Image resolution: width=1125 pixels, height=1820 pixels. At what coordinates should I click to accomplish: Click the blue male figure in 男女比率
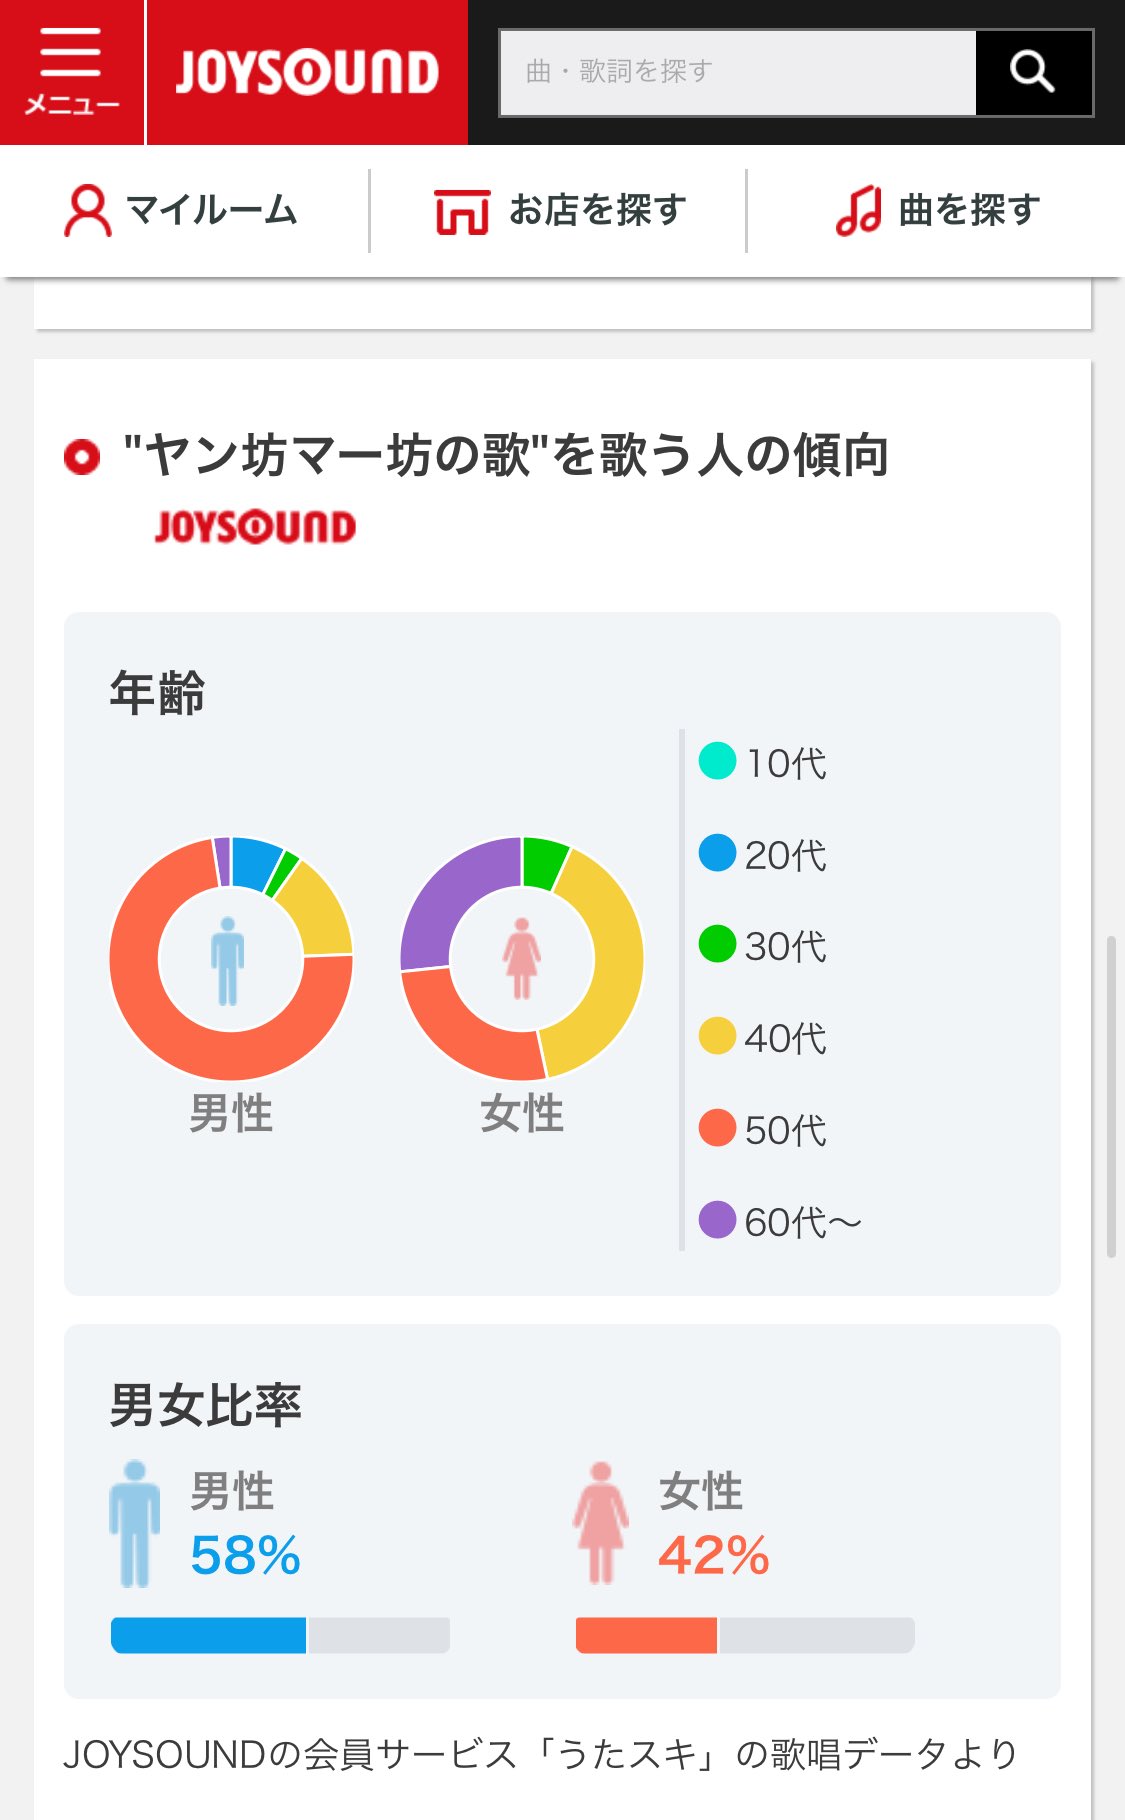click(134, 1523)
